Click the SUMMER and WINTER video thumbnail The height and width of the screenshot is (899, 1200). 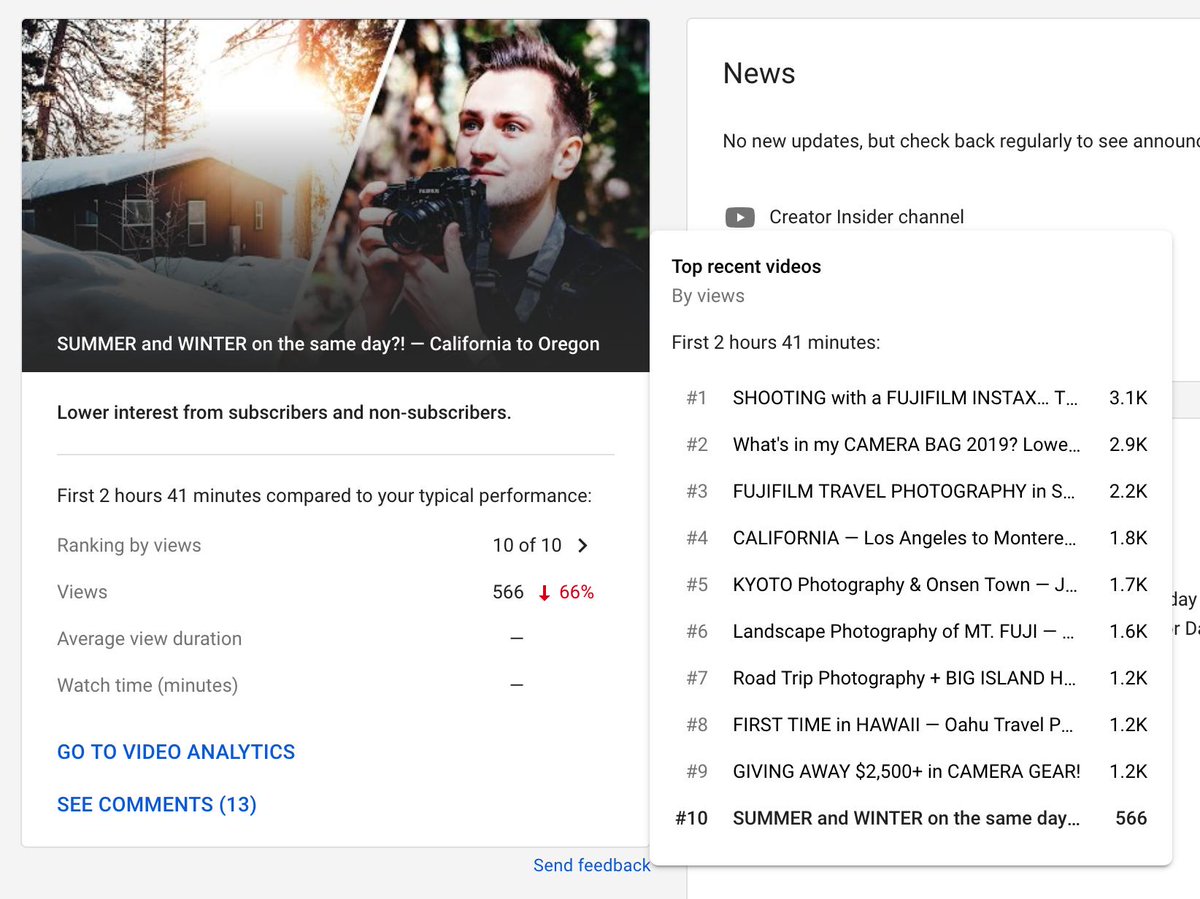point(336,195)
